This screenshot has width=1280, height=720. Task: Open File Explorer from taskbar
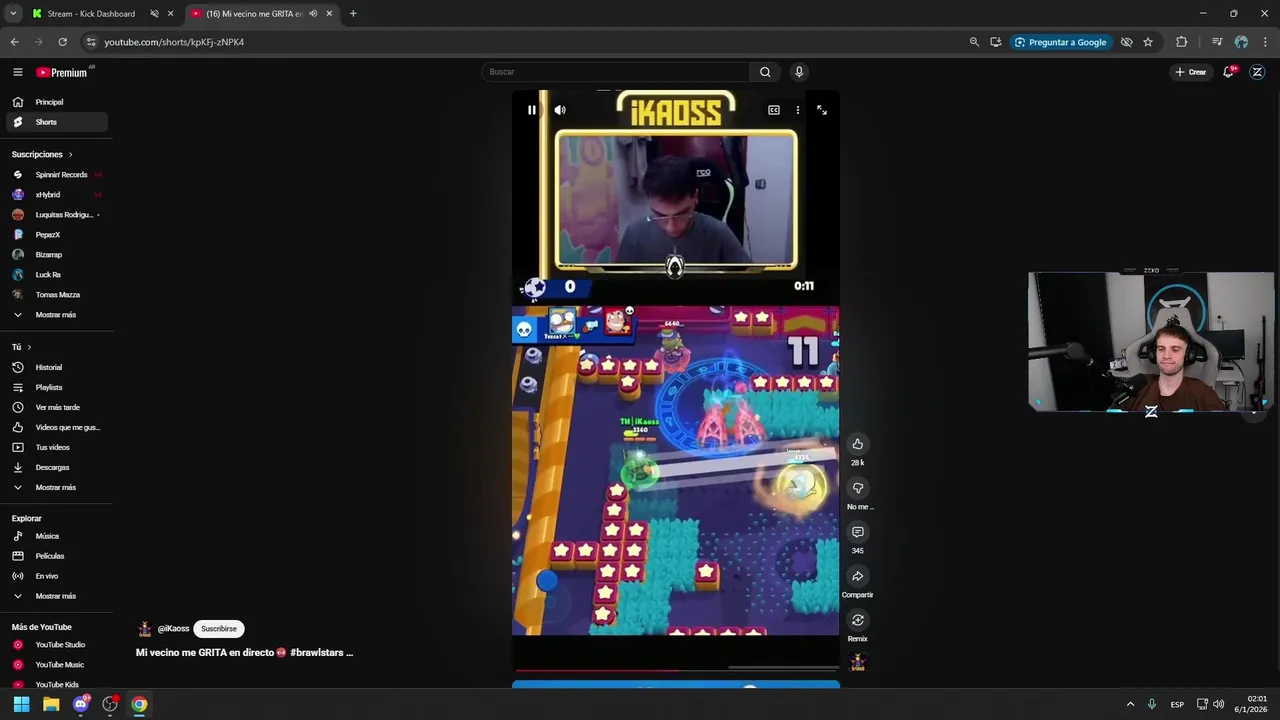click(51, 704)
